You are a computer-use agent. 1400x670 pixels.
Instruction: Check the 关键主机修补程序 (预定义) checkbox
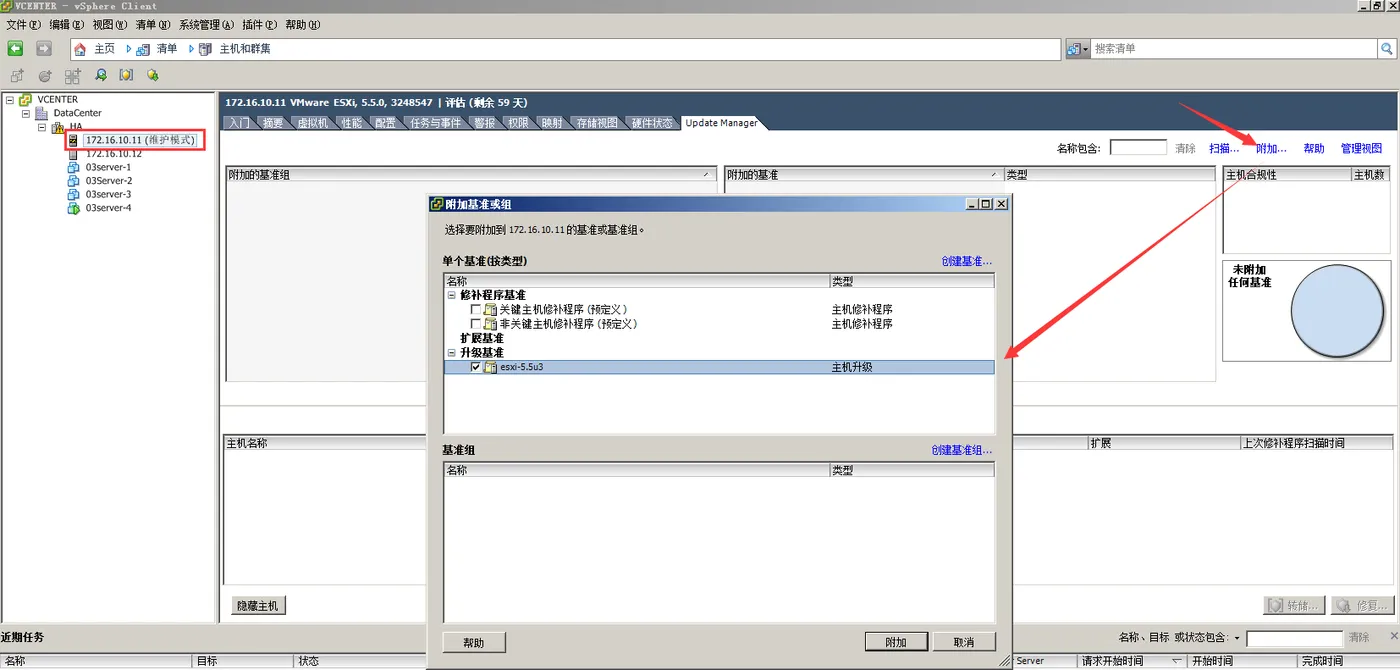476,310
